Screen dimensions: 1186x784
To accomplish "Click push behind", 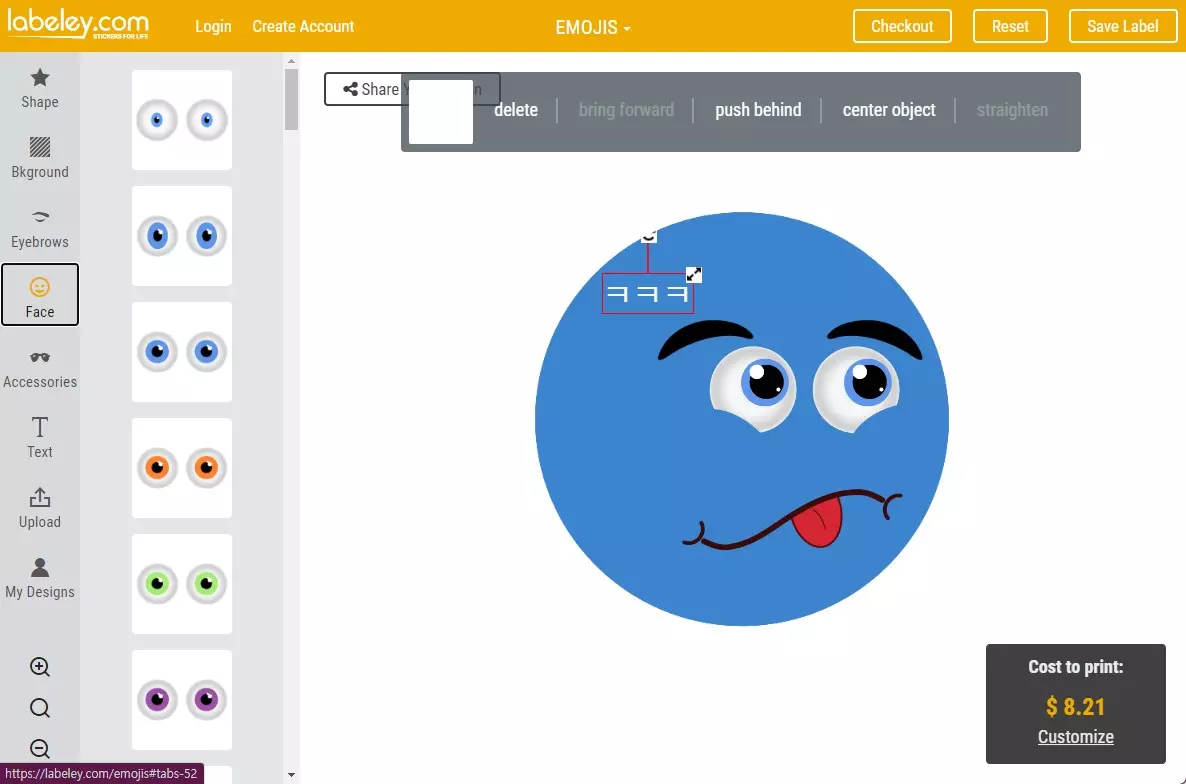I will pyautogui.click(x=758, y=110).
